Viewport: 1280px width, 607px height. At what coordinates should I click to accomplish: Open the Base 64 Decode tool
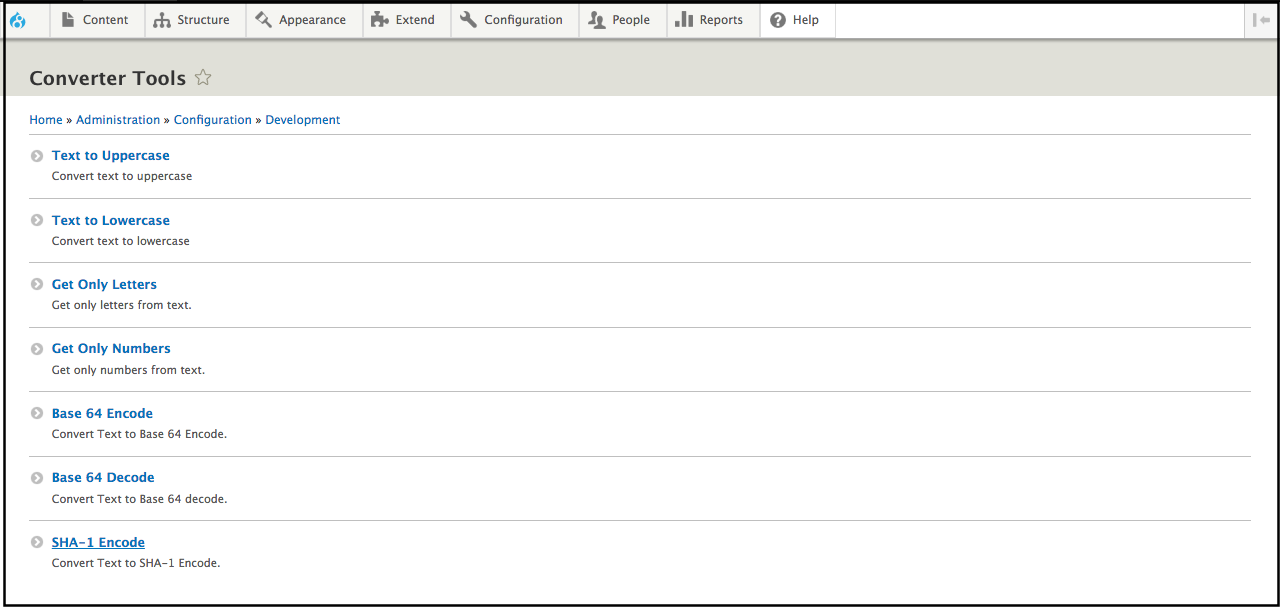pos(103,478)
